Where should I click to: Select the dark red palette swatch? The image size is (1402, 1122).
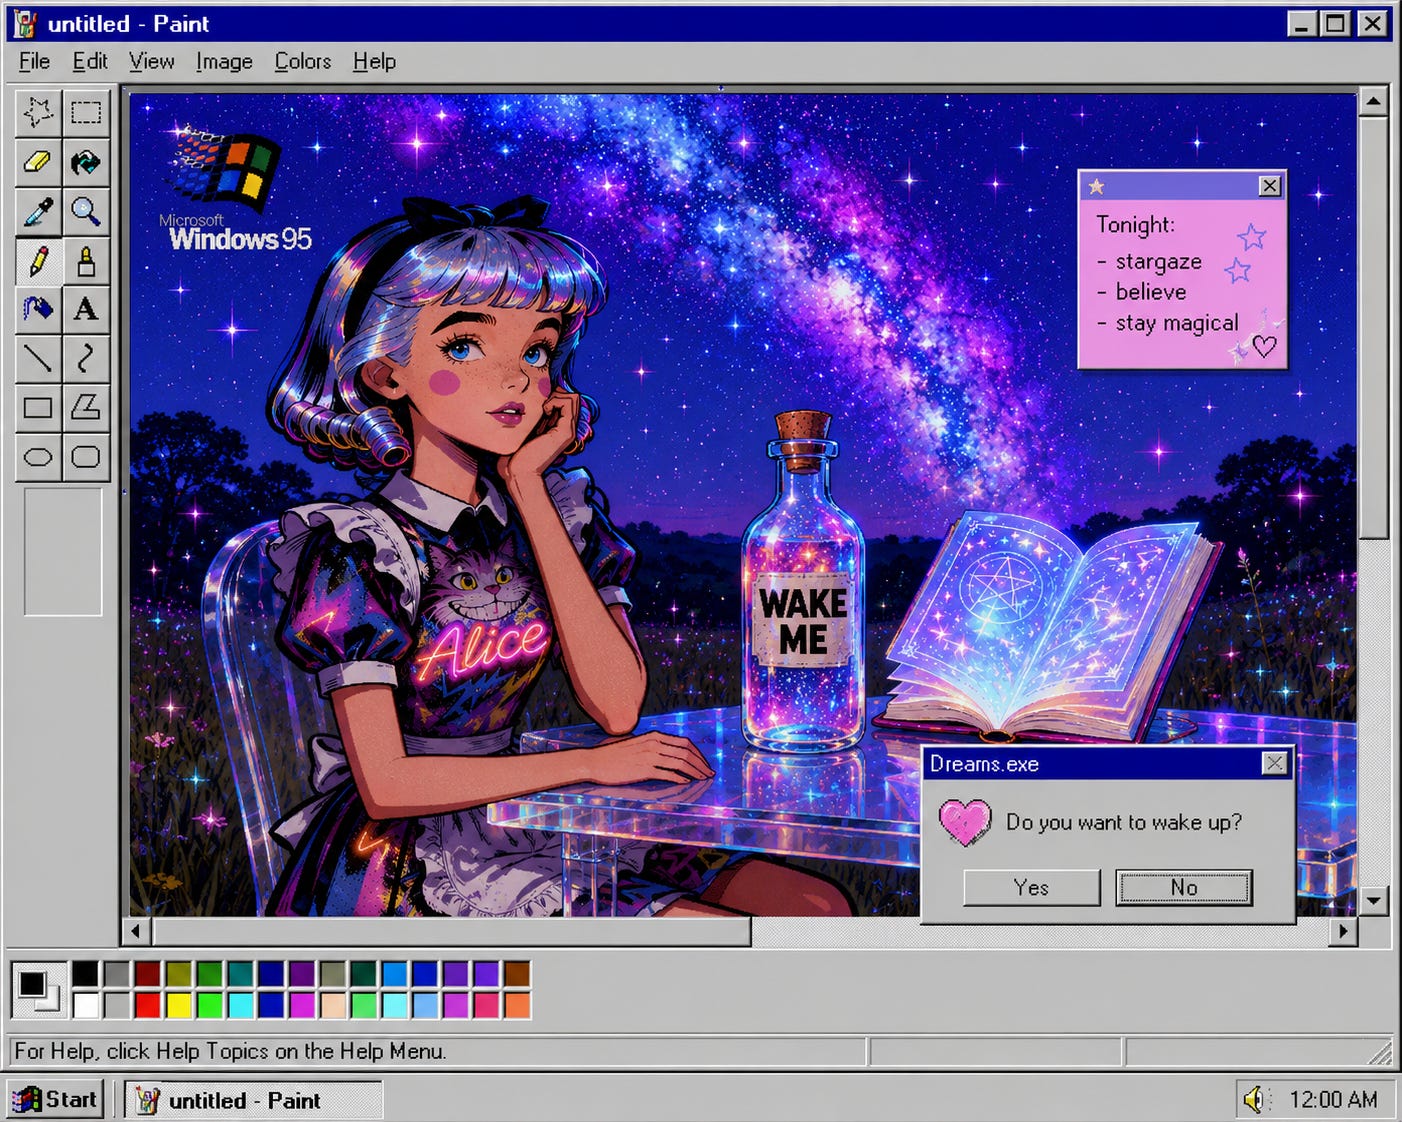[148, 974]
